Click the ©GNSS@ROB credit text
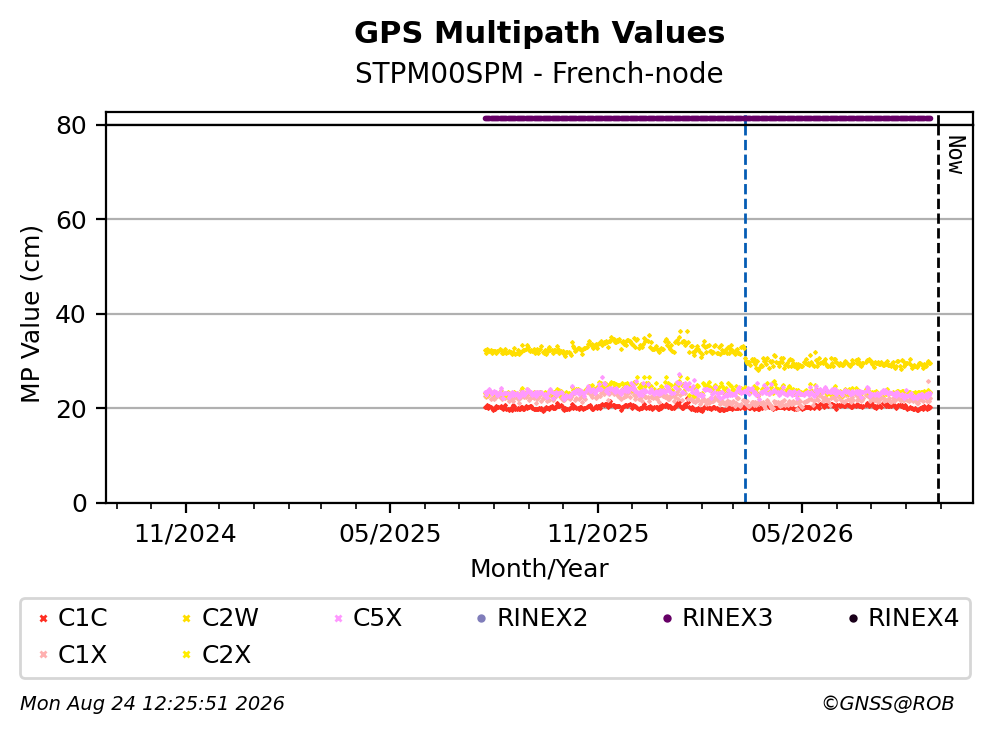Viewport: 993px width, 734px height. (x=888, y=704)
